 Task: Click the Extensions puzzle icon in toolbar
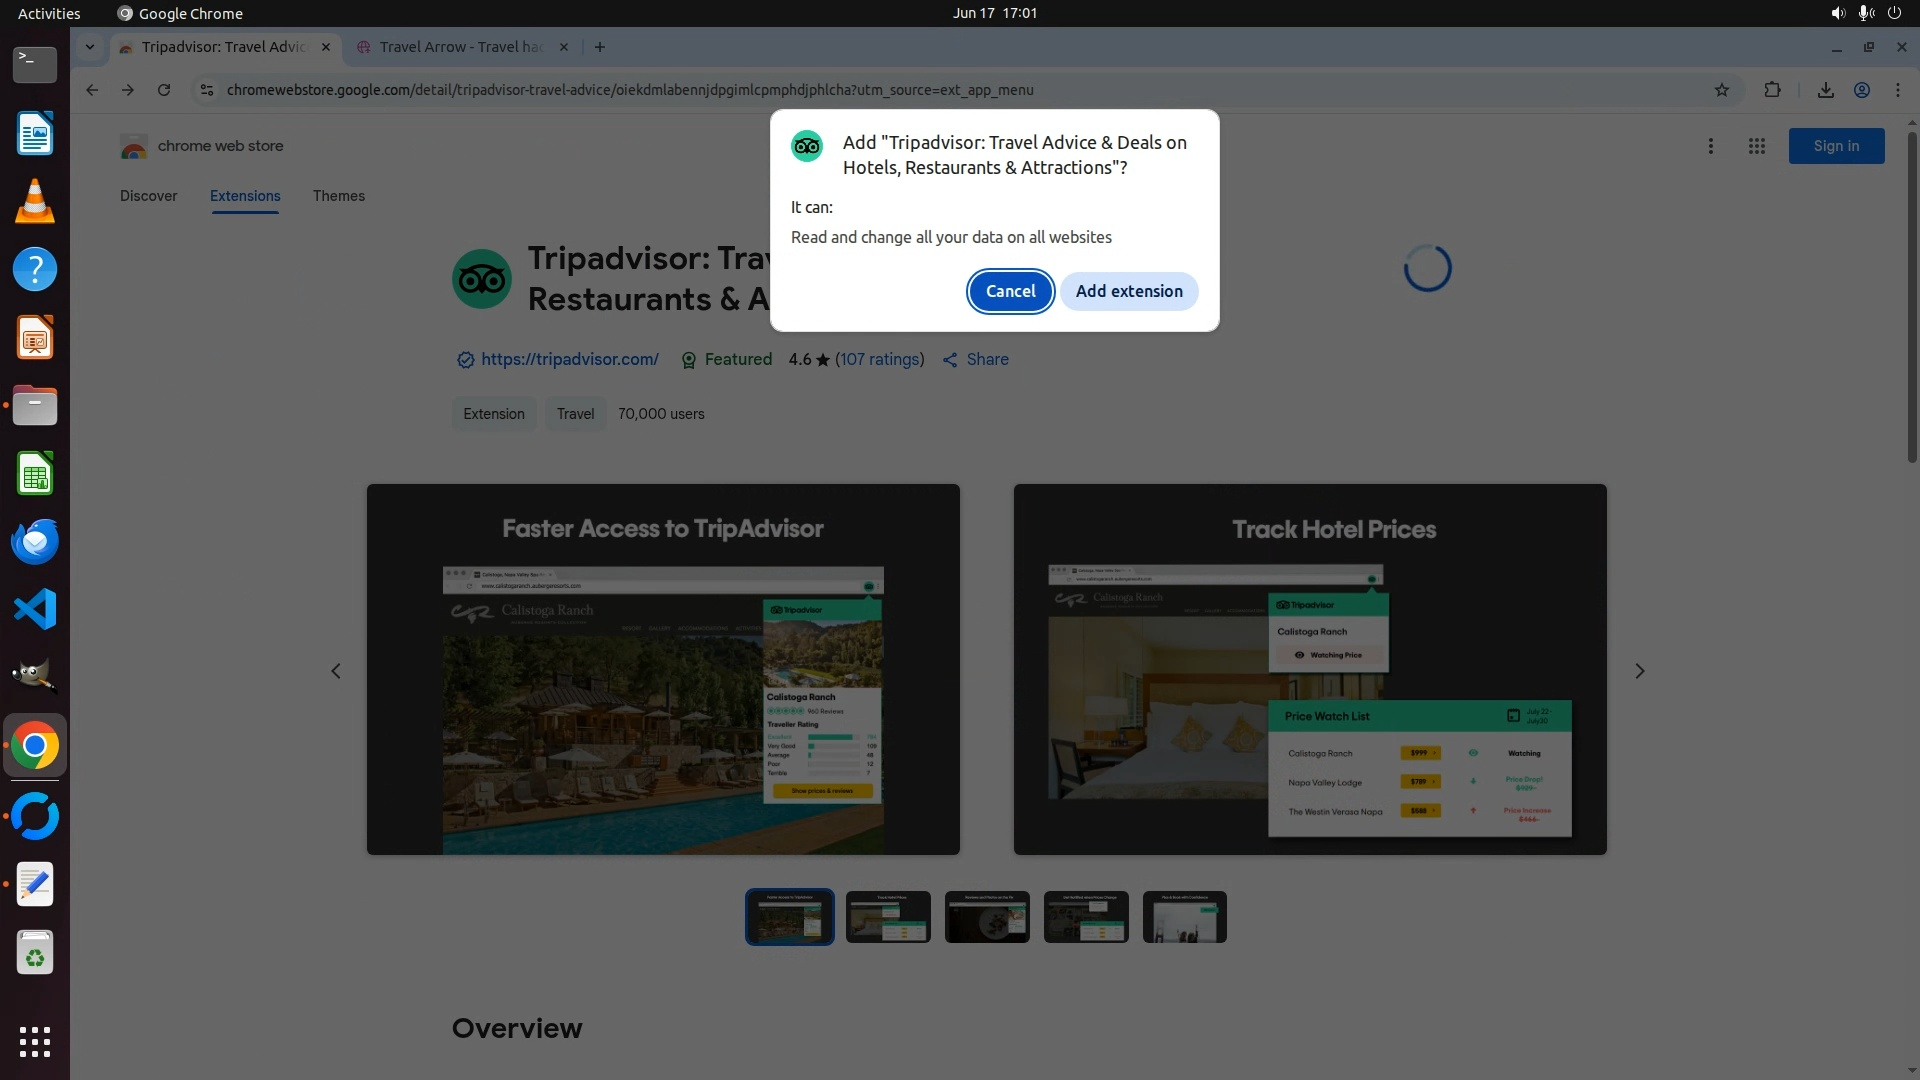pyautogui.click(x=1772, y=90)
